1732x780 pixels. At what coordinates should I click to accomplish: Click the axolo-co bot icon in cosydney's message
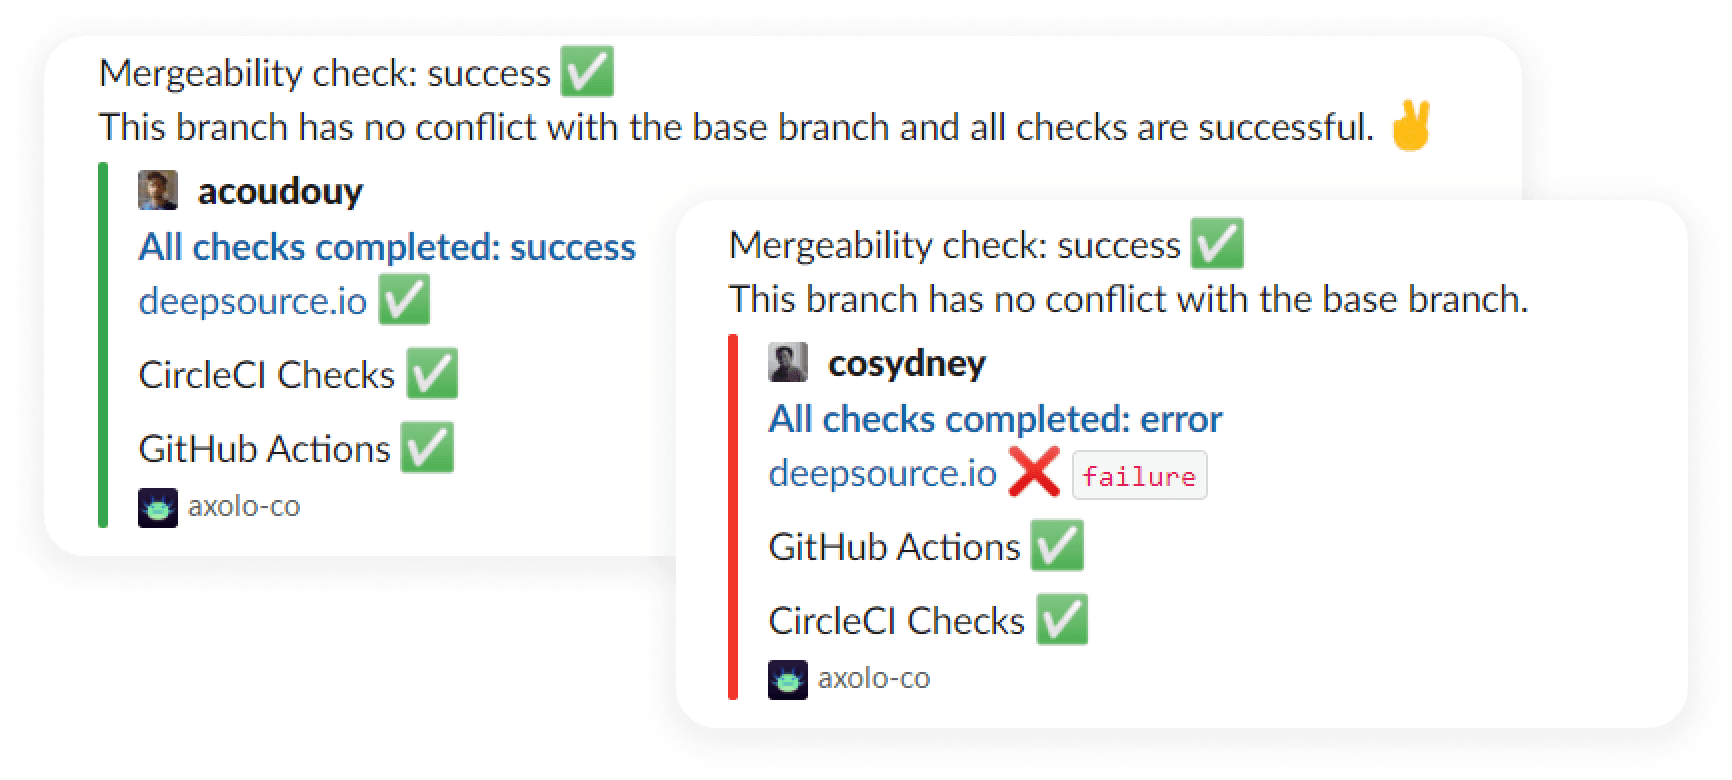tap(789, 677)
